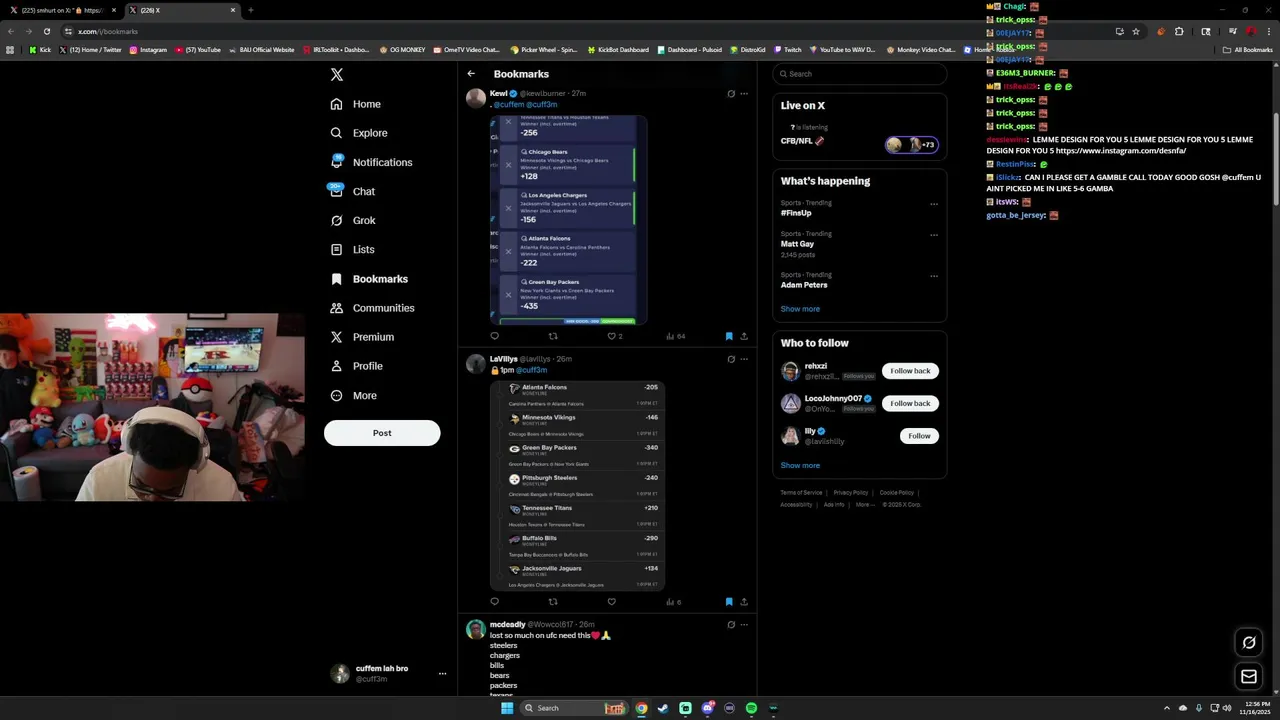Open All Bookmarks folder in browser
The width and height of the screenshot is (1280, 720).
click(1248, 50)
